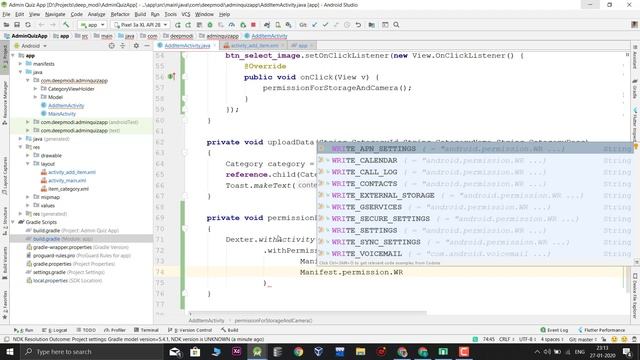Open the Refactor menu

pyautogui.click(x=120, y=14)
